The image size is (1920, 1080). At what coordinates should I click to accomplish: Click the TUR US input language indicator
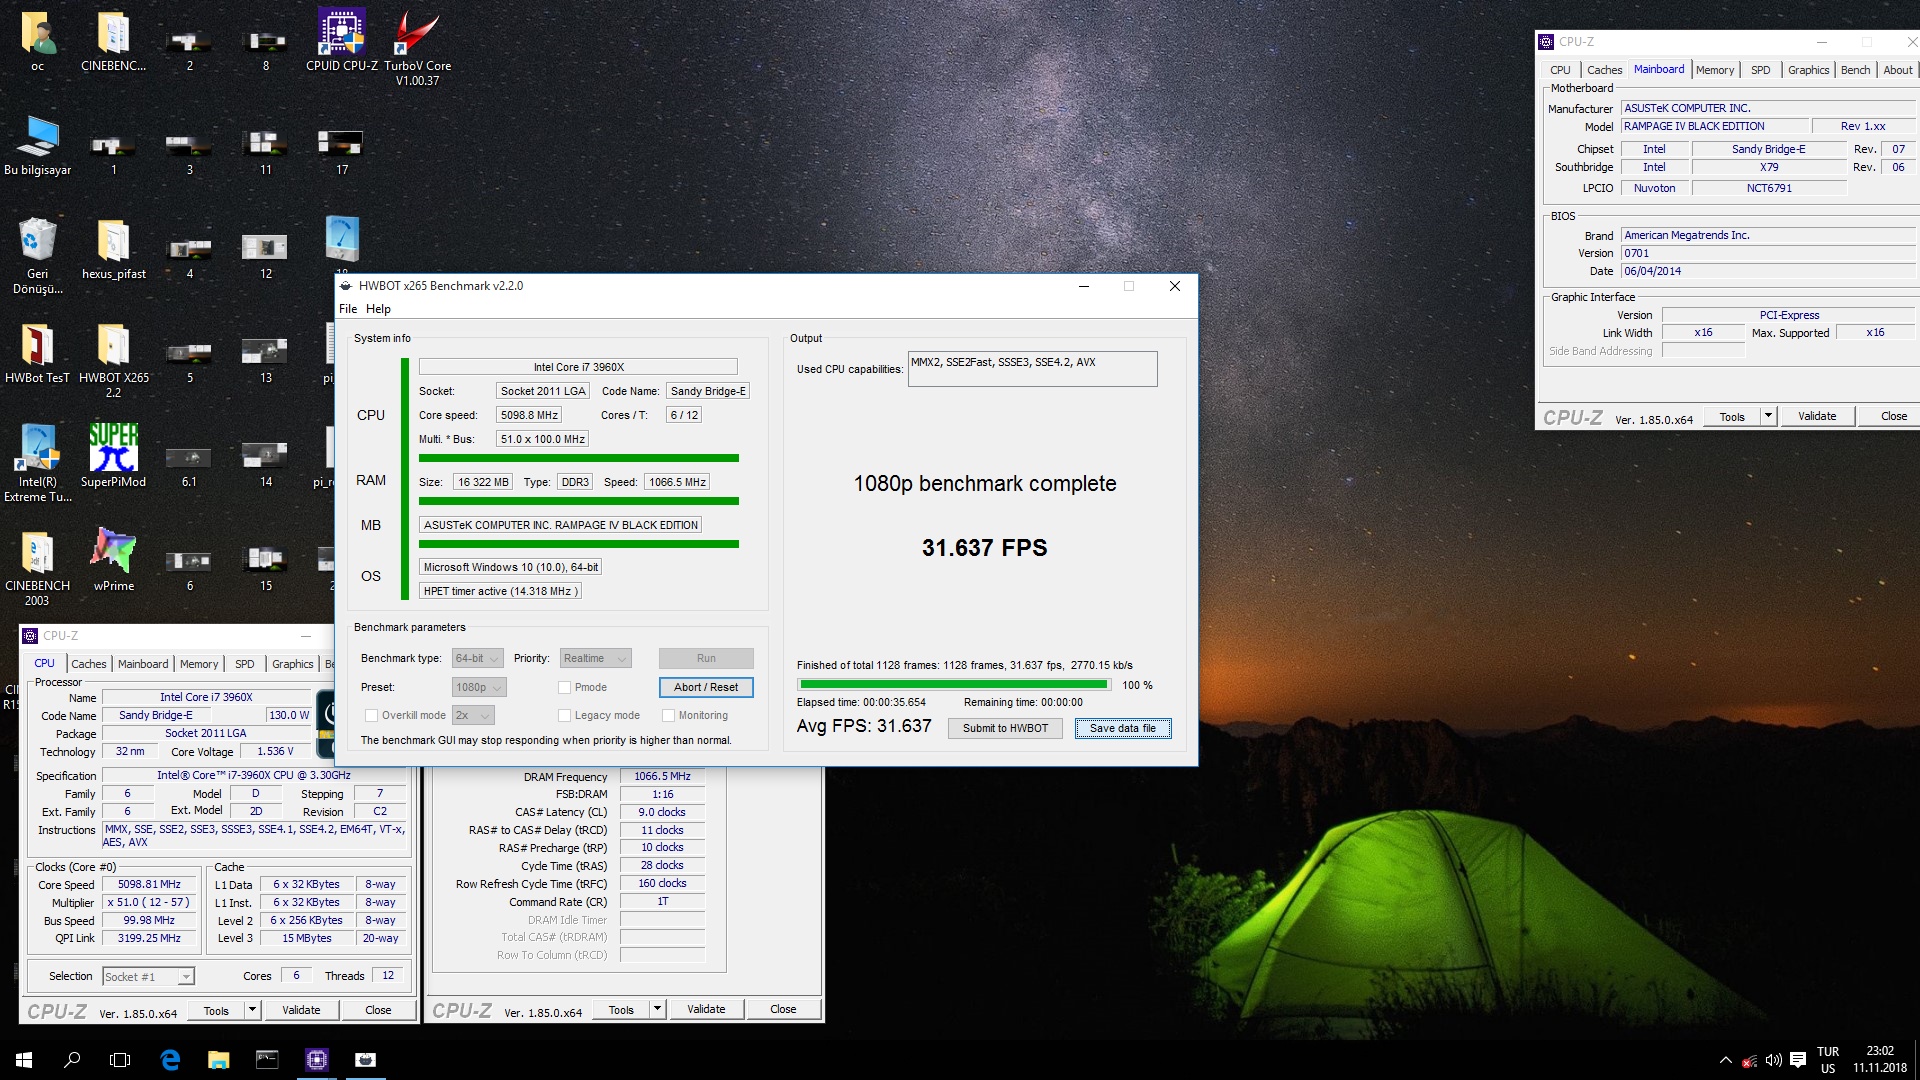pyautogui.click(x=1828, y=1060)
